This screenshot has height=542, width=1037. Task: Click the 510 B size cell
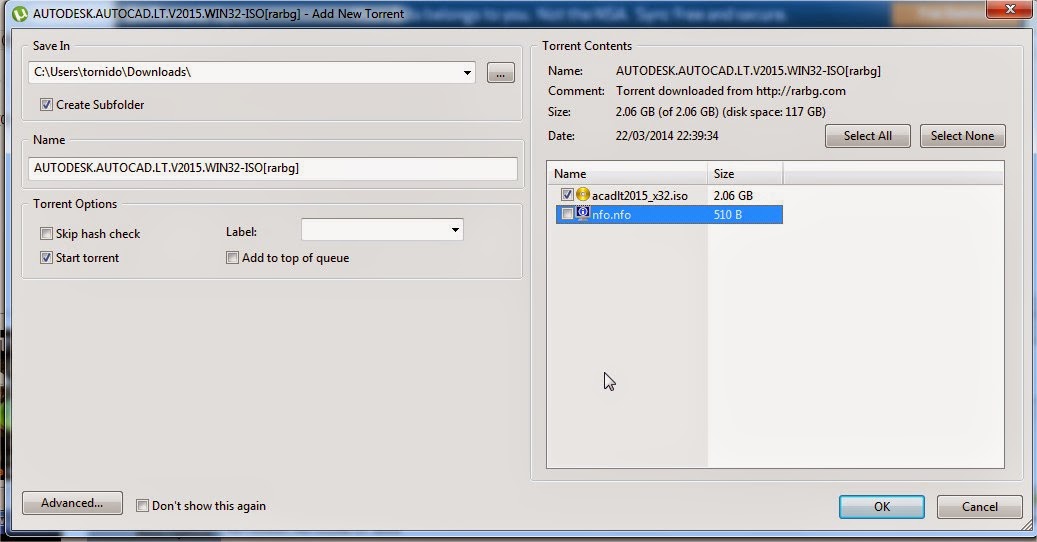click(727, 215)
